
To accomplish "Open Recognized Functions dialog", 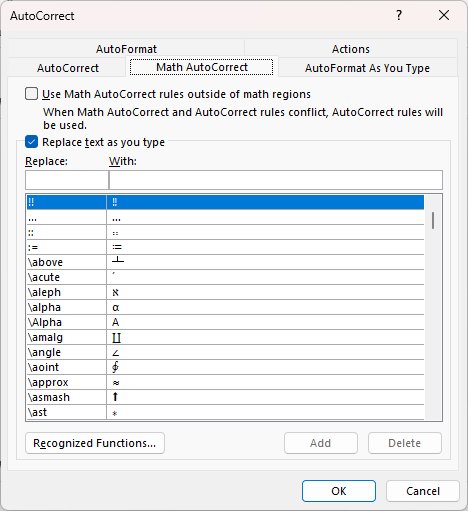I will click(x=95, y=443).
